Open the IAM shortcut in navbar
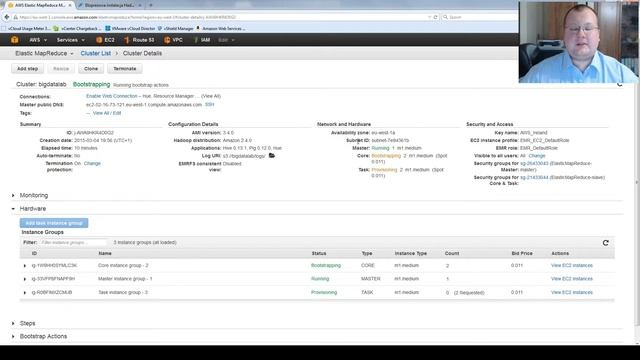This screenshot has height=360, width=640. (x=202, y=40)
